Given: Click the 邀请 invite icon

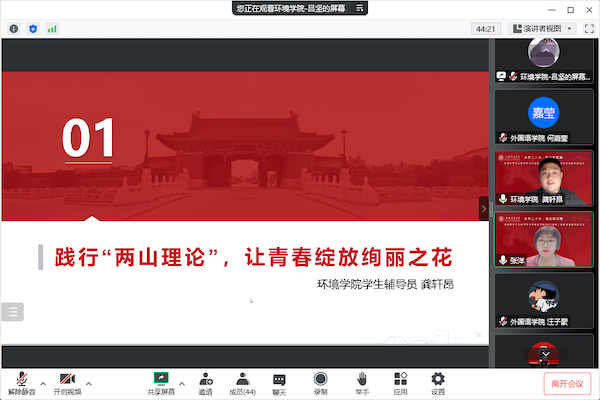Looking at the screenshot, I should (205, 383).
